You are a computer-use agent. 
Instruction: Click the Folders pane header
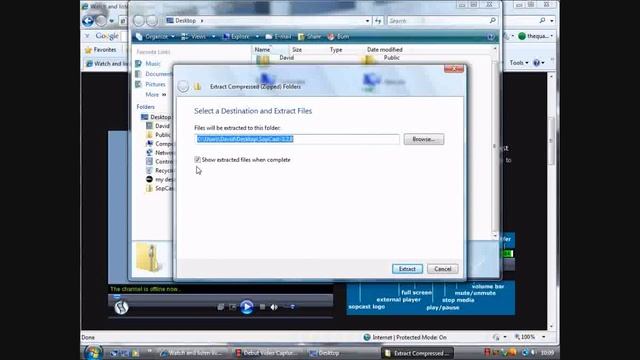pos(146,107)
